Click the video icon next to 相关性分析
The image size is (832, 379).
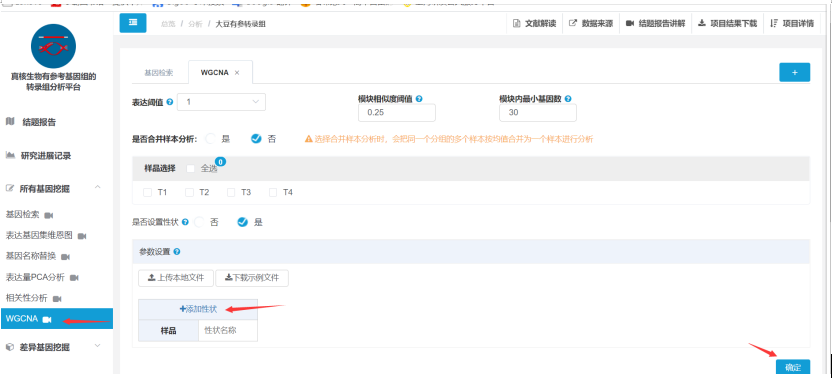(57, 299)
